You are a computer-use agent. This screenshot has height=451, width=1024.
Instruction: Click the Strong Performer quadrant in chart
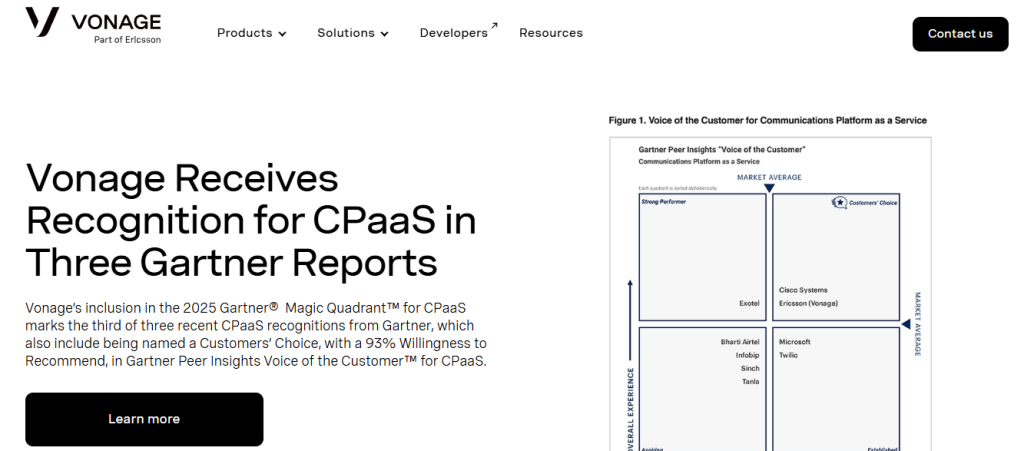pos(702,257)
